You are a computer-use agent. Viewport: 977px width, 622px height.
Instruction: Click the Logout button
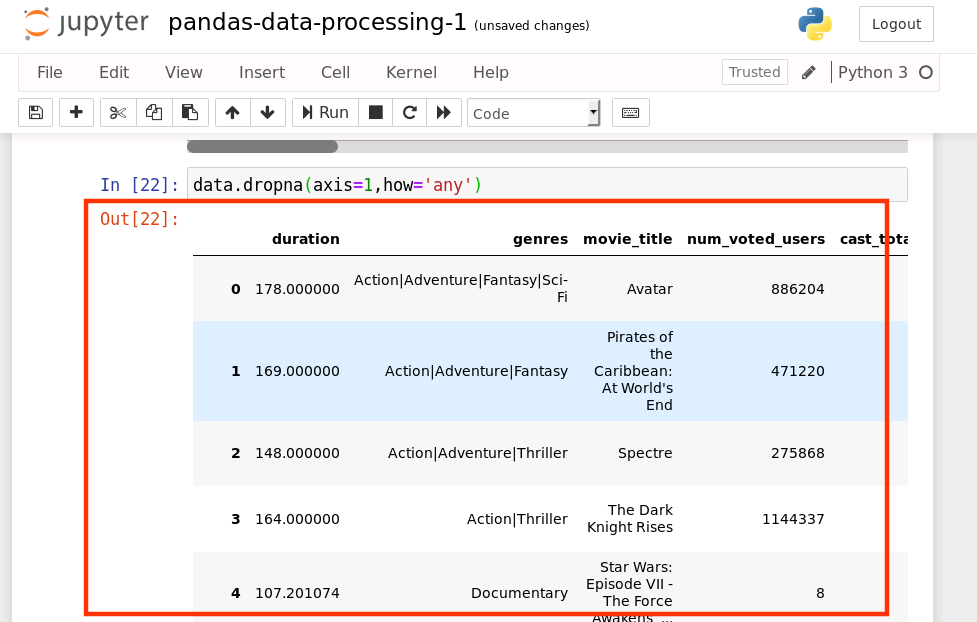pos(895,23)
